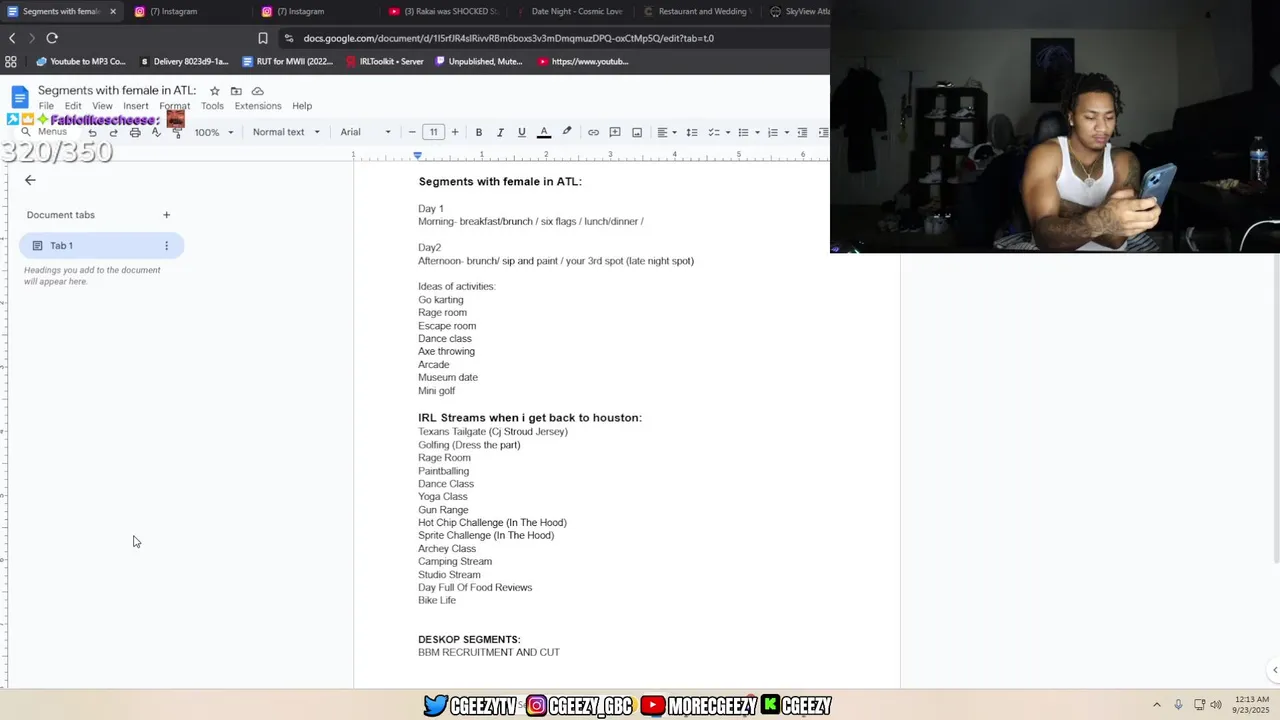This screenshot has height=720, width=1280.
Task: Open the numbered list options
Action: point(778,132)
